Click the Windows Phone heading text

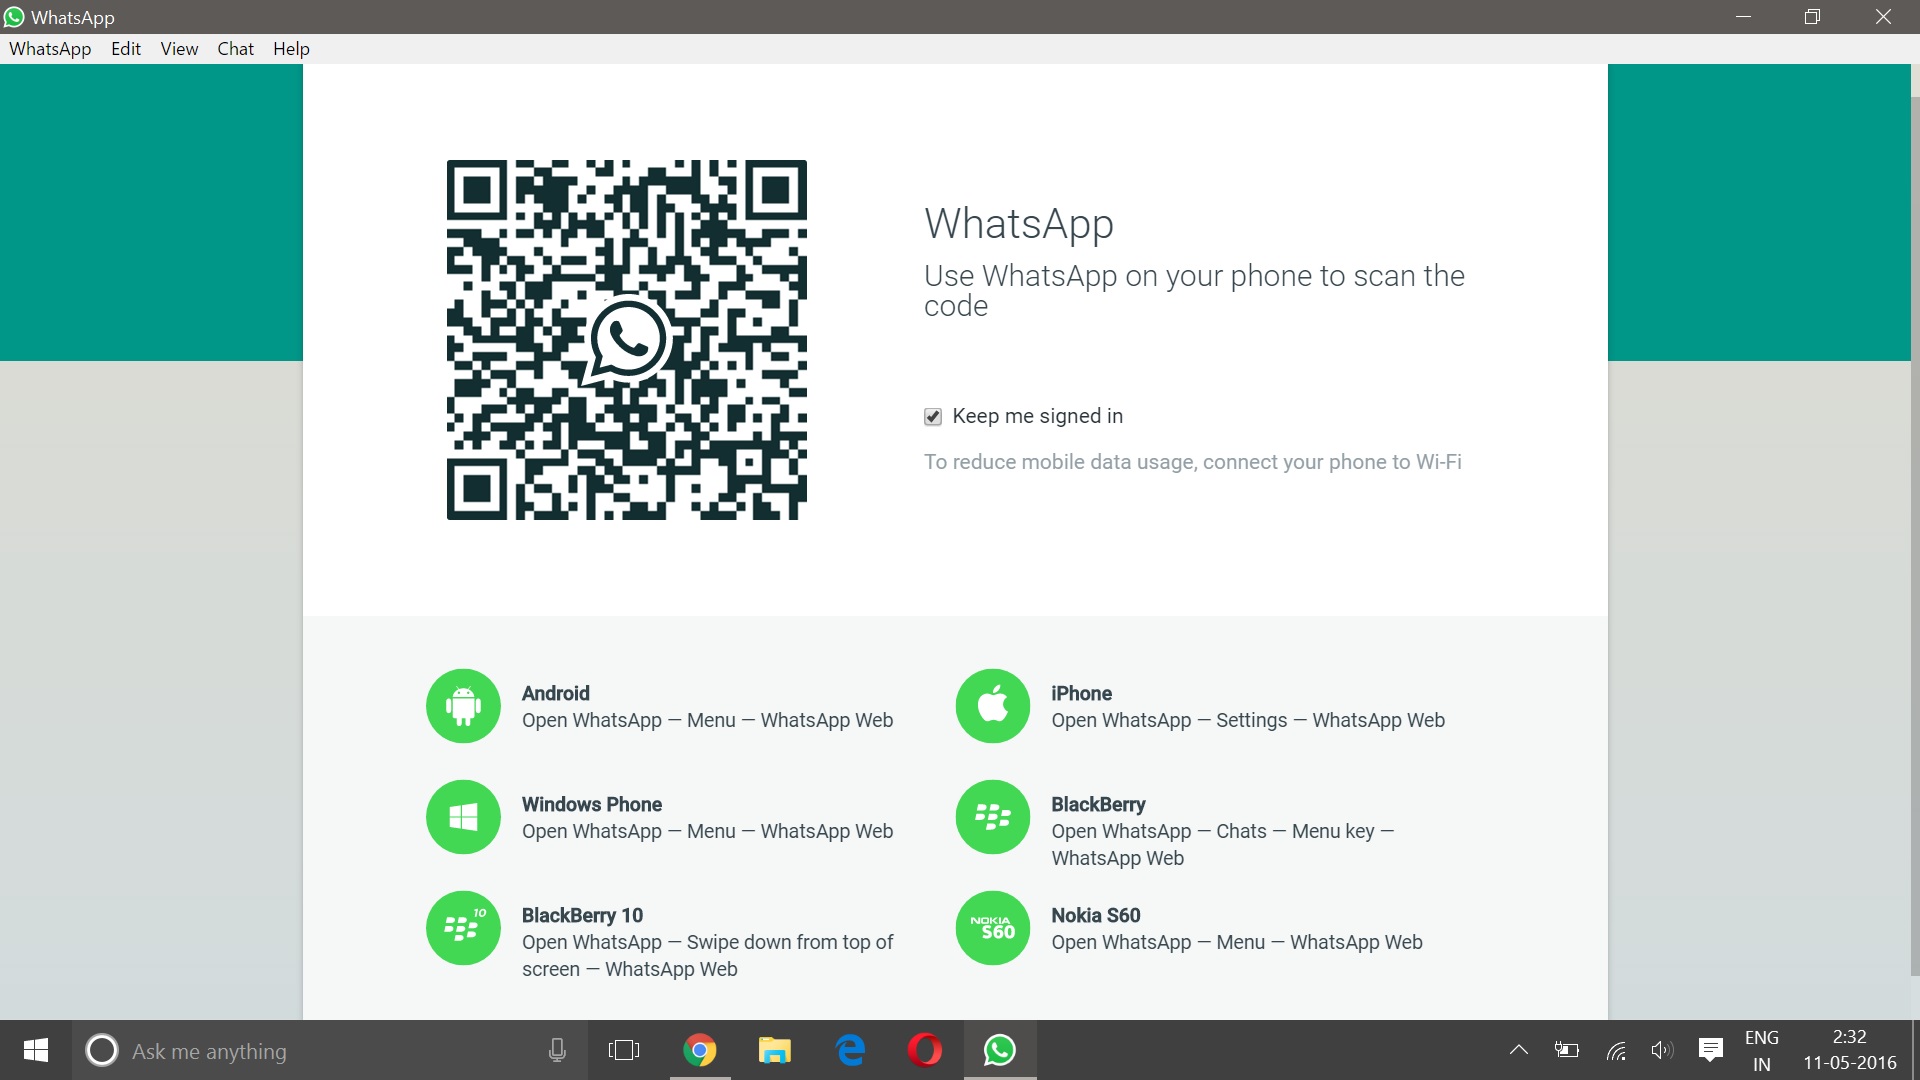pyautogui.click(x=592, y=804)
